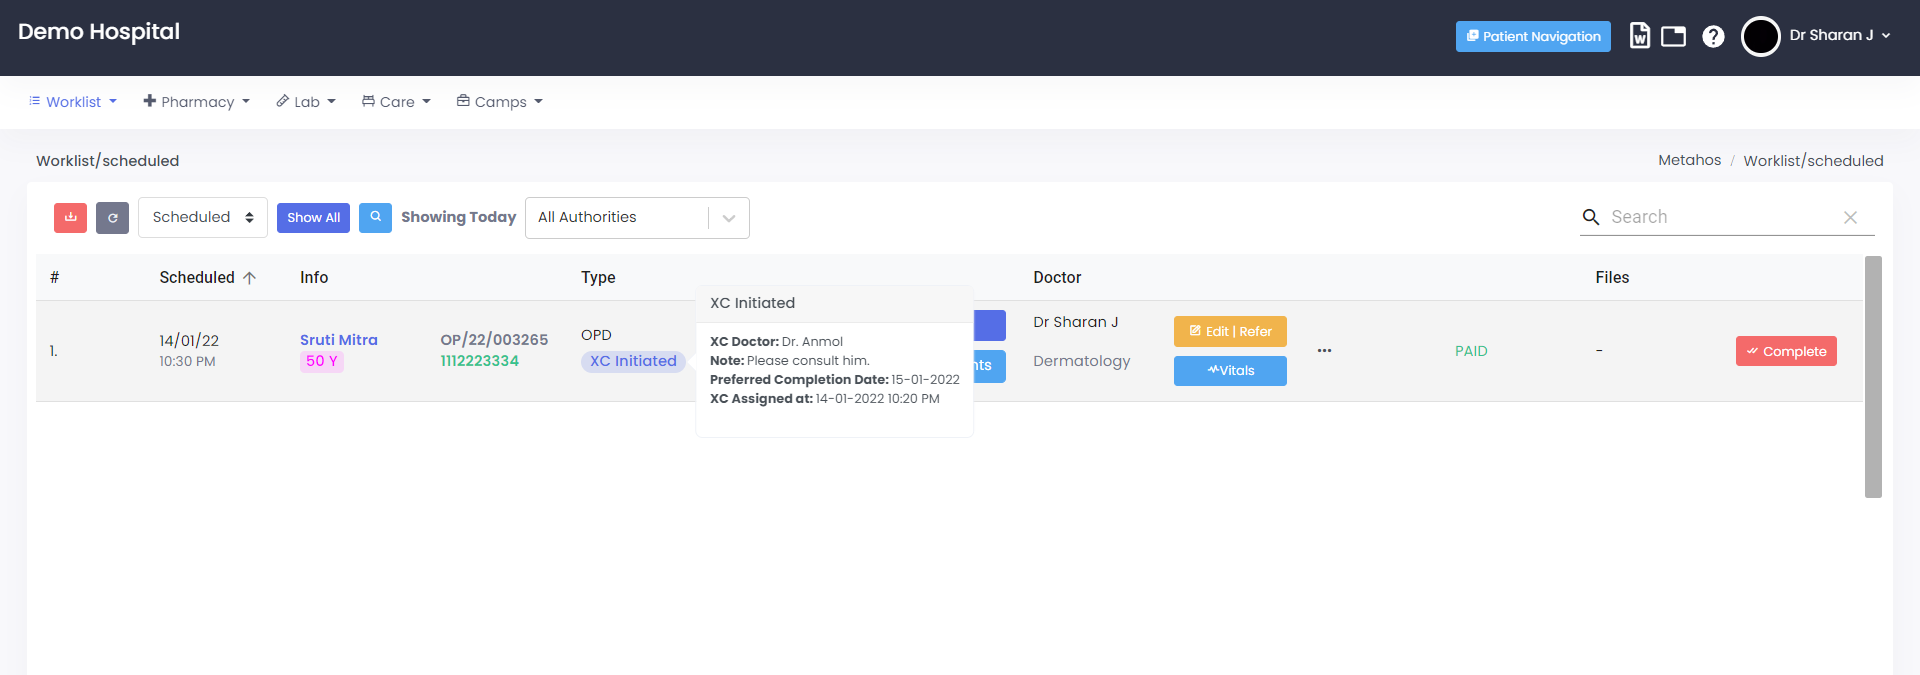
Task: Click the Show All button
Action: 313,218
